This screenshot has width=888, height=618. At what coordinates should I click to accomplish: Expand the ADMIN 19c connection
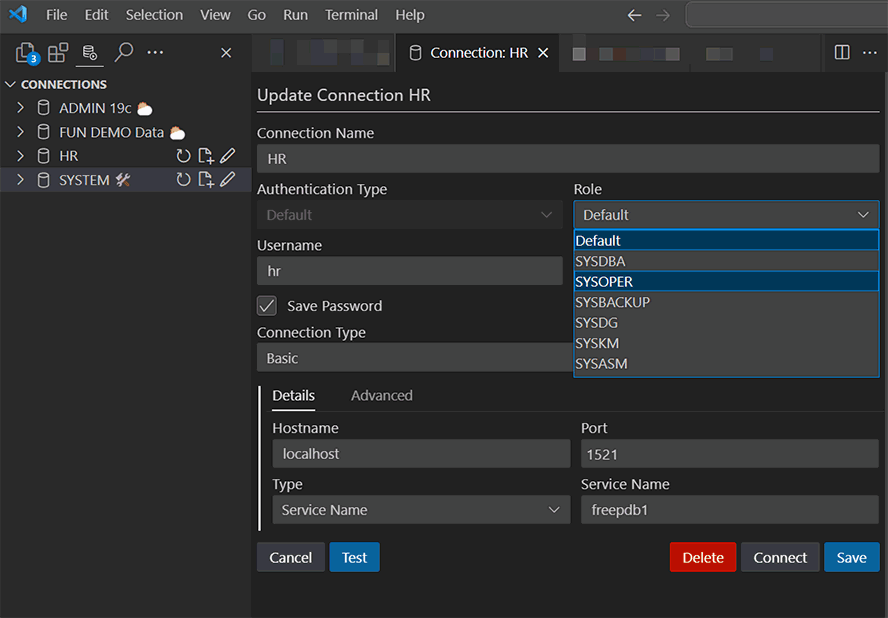pyautogui.click(x=20, y=108)
